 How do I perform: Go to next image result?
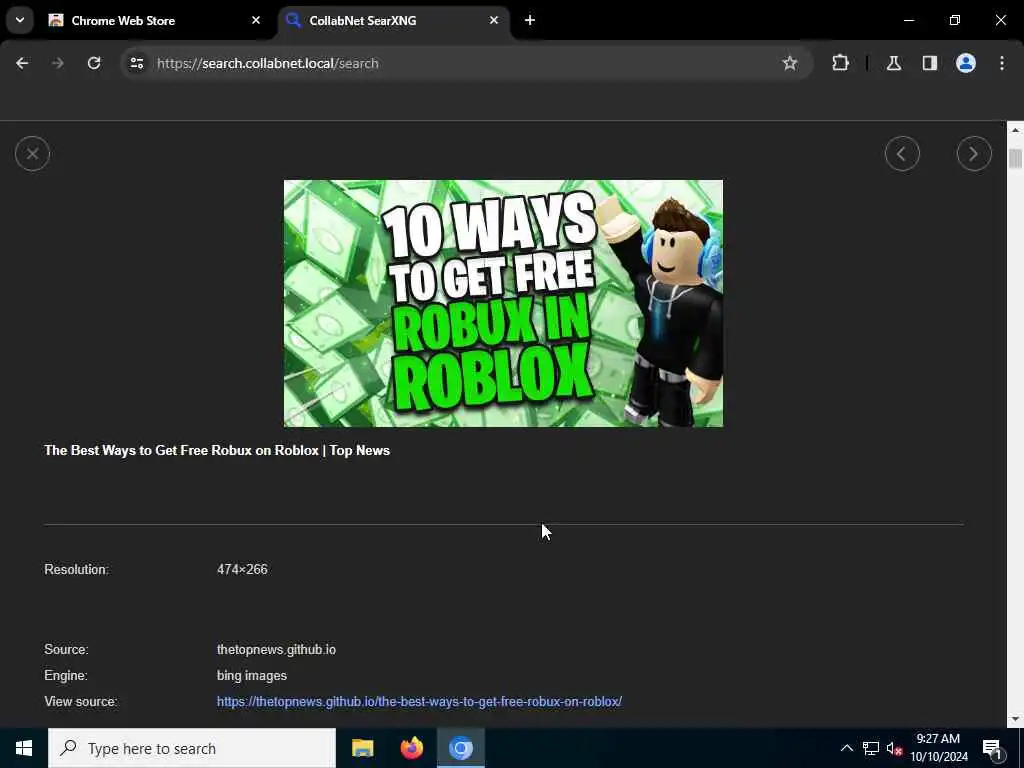tap(974, 154)
